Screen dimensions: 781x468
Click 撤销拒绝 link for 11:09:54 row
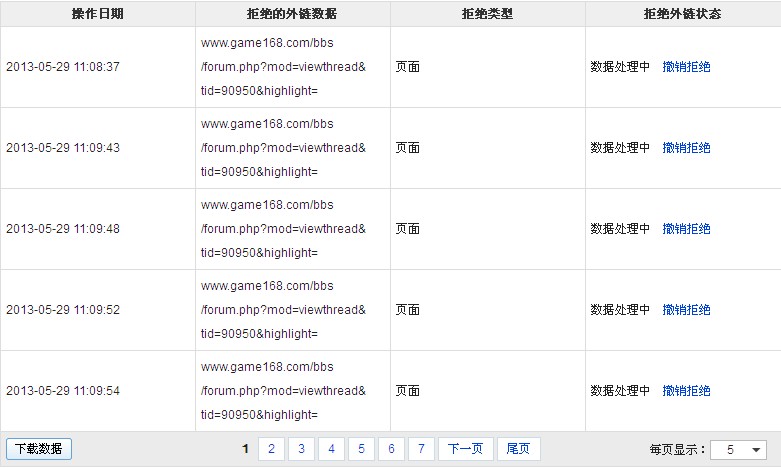pos(686,391)
